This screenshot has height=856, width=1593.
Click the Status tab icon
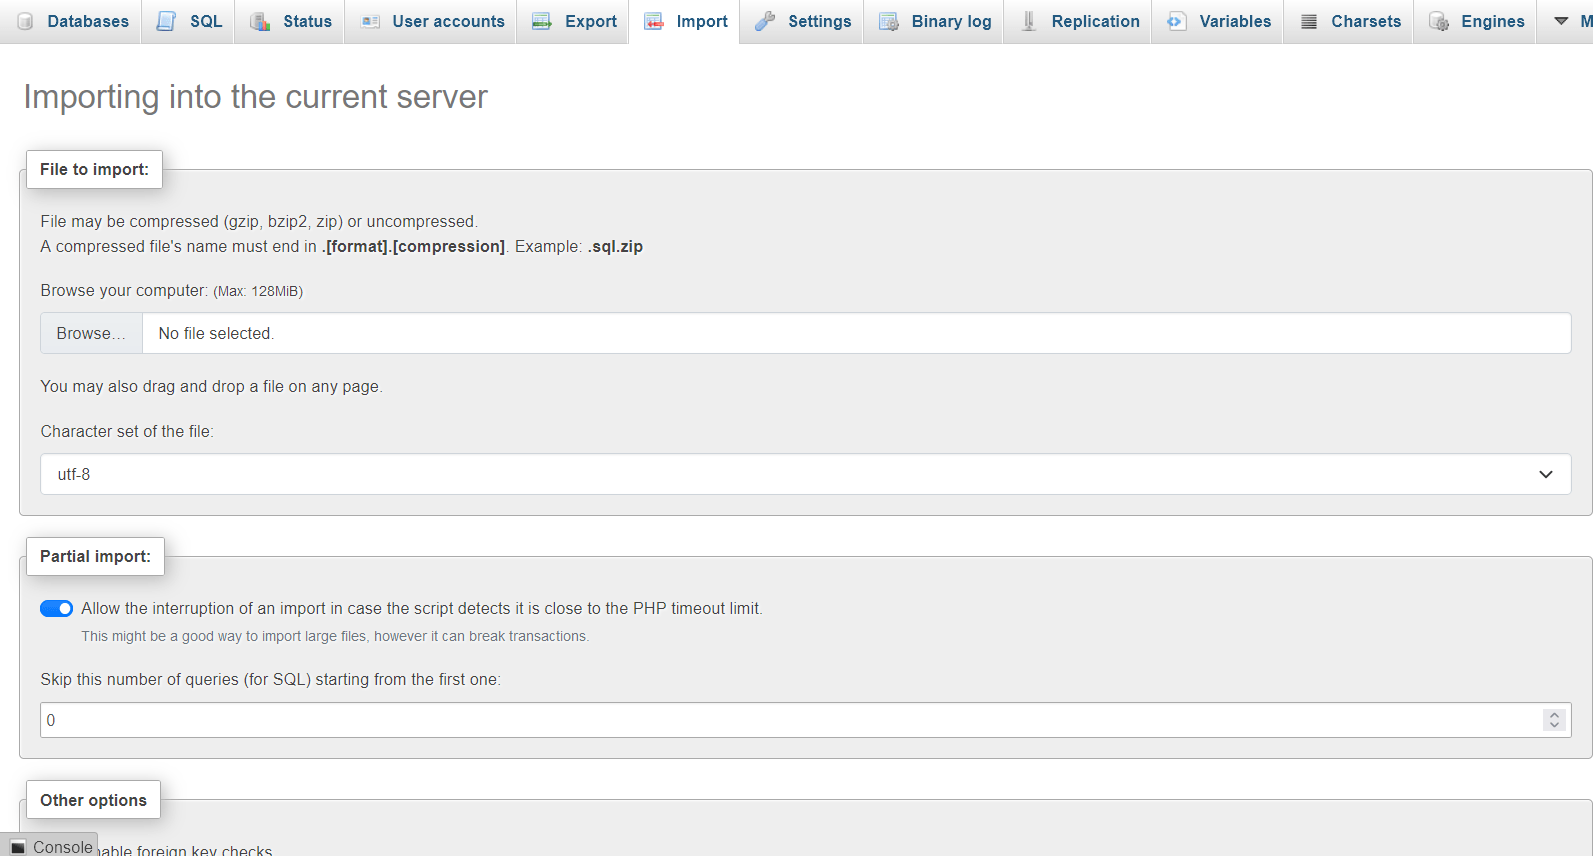coord(260,21)
